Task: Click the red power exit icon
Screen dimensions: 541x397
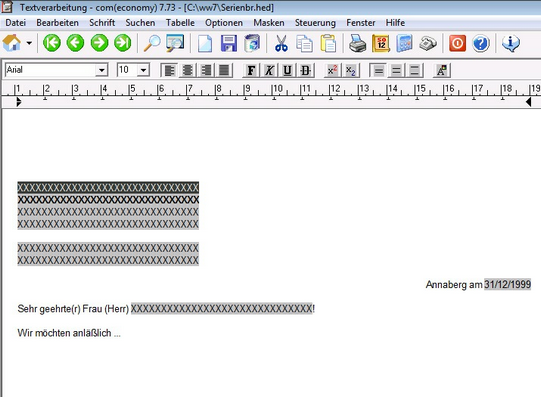Action: pos(458,43)
